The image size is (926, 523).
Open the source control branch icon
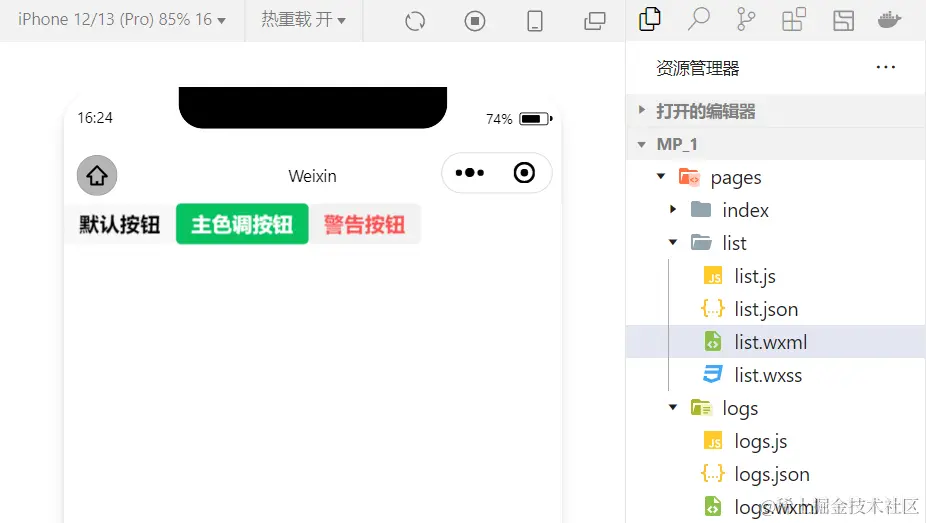click(746, 19)
